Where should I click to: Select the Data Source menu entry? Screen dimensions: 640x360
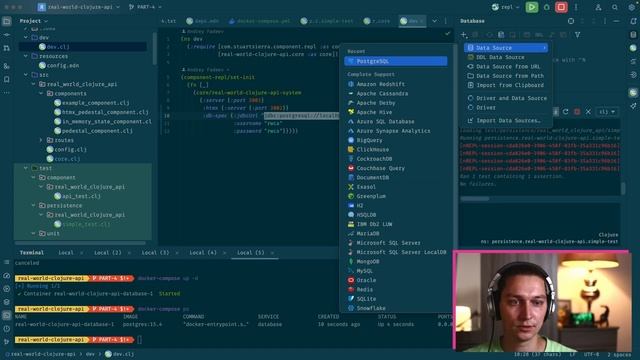tap(506, 48)
